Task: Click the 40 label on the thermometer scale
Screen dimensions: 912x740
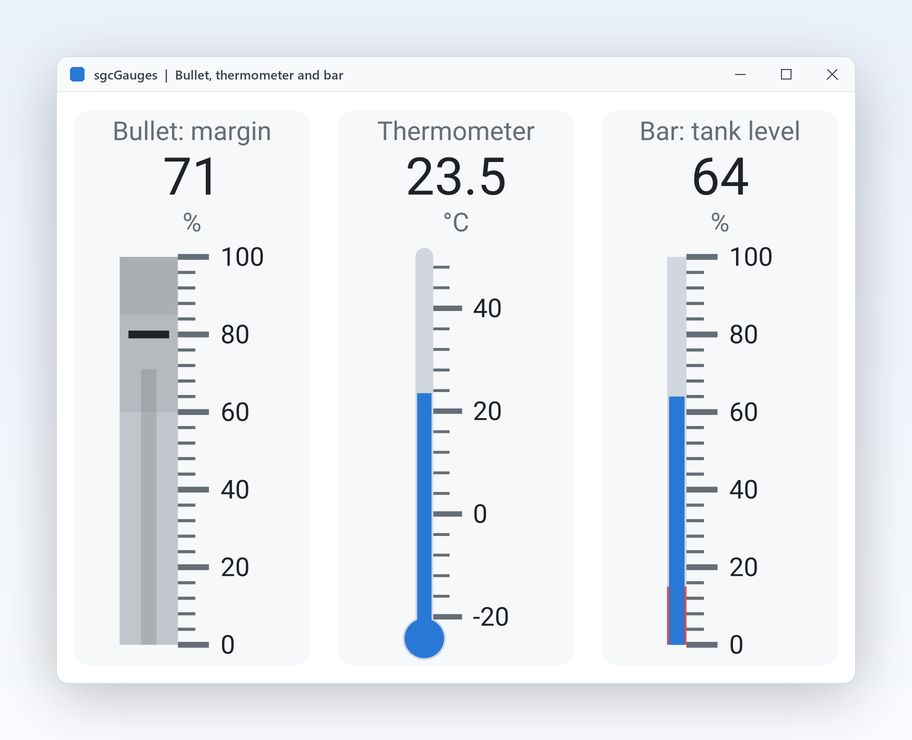Action: coord(487,308)
